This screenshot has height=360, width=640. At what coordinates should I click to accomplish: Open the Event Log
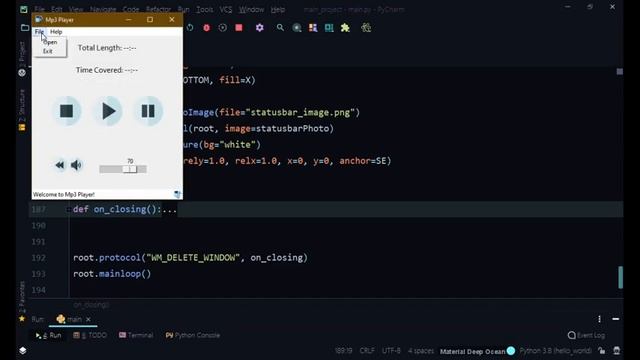[586, 335]
